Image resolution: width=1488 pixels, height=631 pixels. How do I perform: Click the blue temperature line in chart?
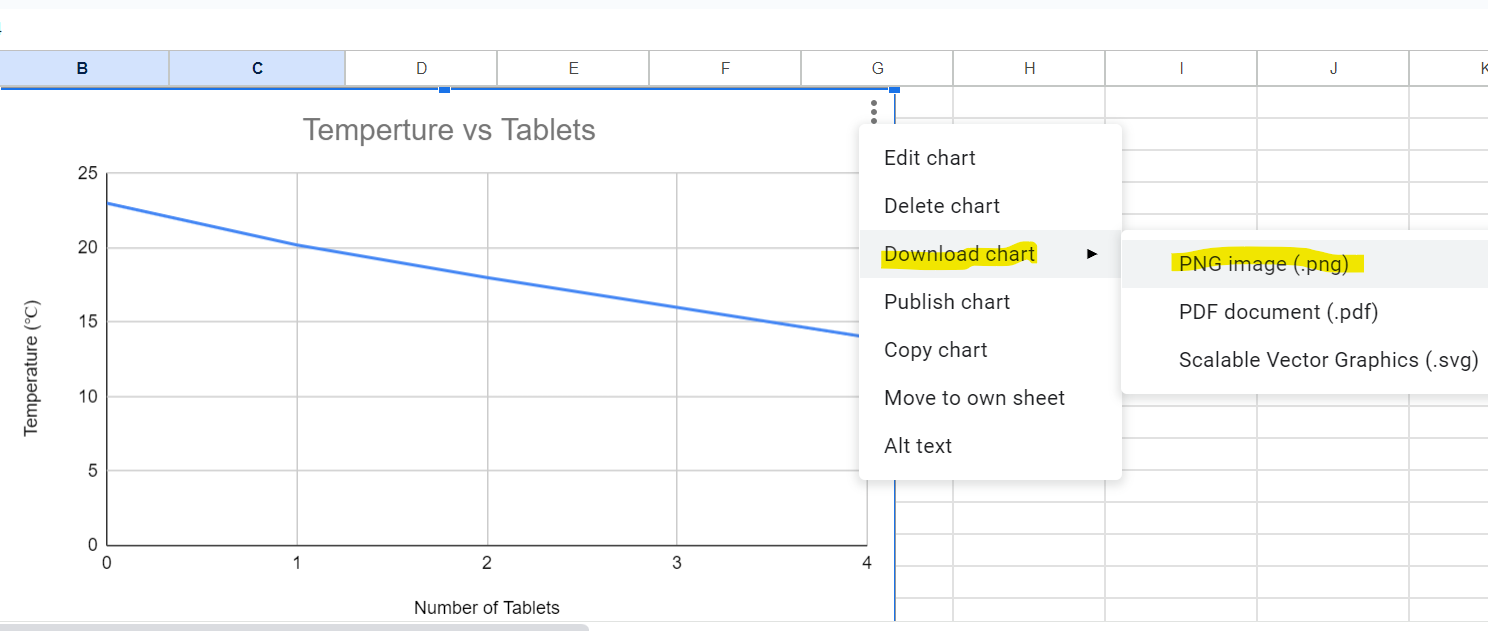point(487,277)
